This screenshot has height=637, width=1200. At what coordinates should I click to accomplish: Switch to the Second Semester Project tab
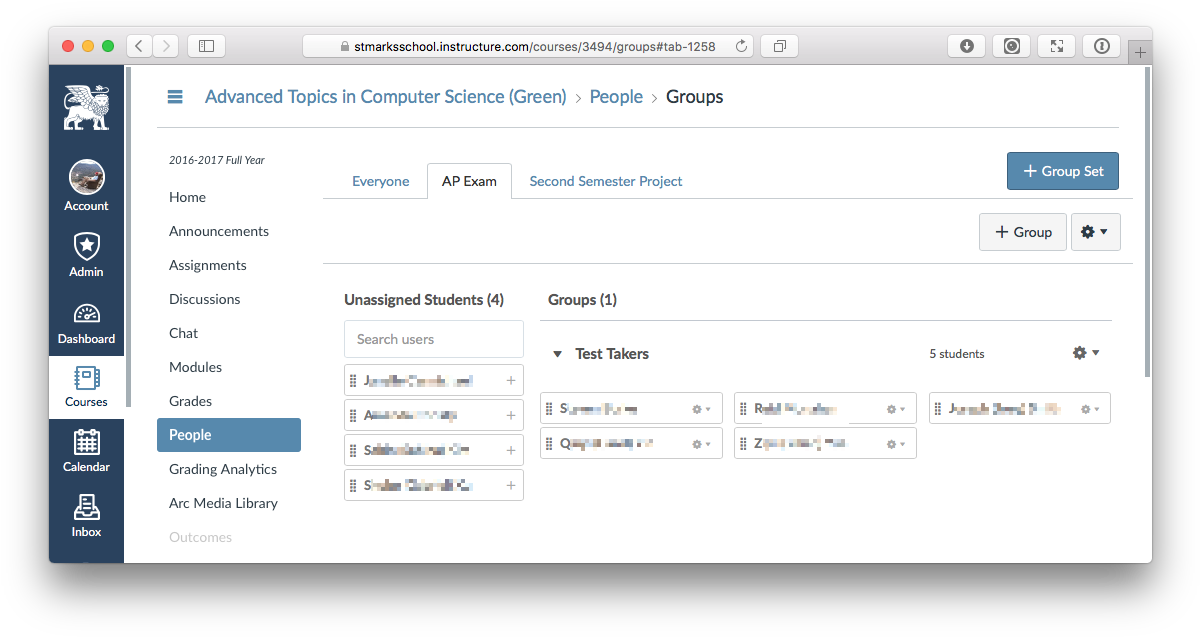point(605,181)
